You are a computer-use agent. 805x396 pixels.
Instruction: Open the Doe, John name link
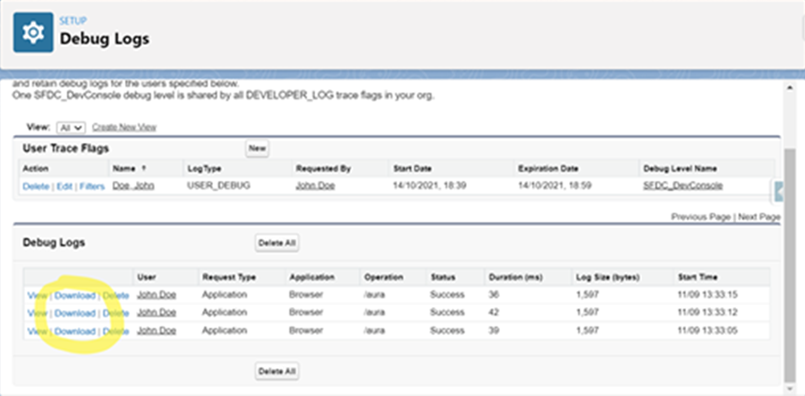coord(133,185)
